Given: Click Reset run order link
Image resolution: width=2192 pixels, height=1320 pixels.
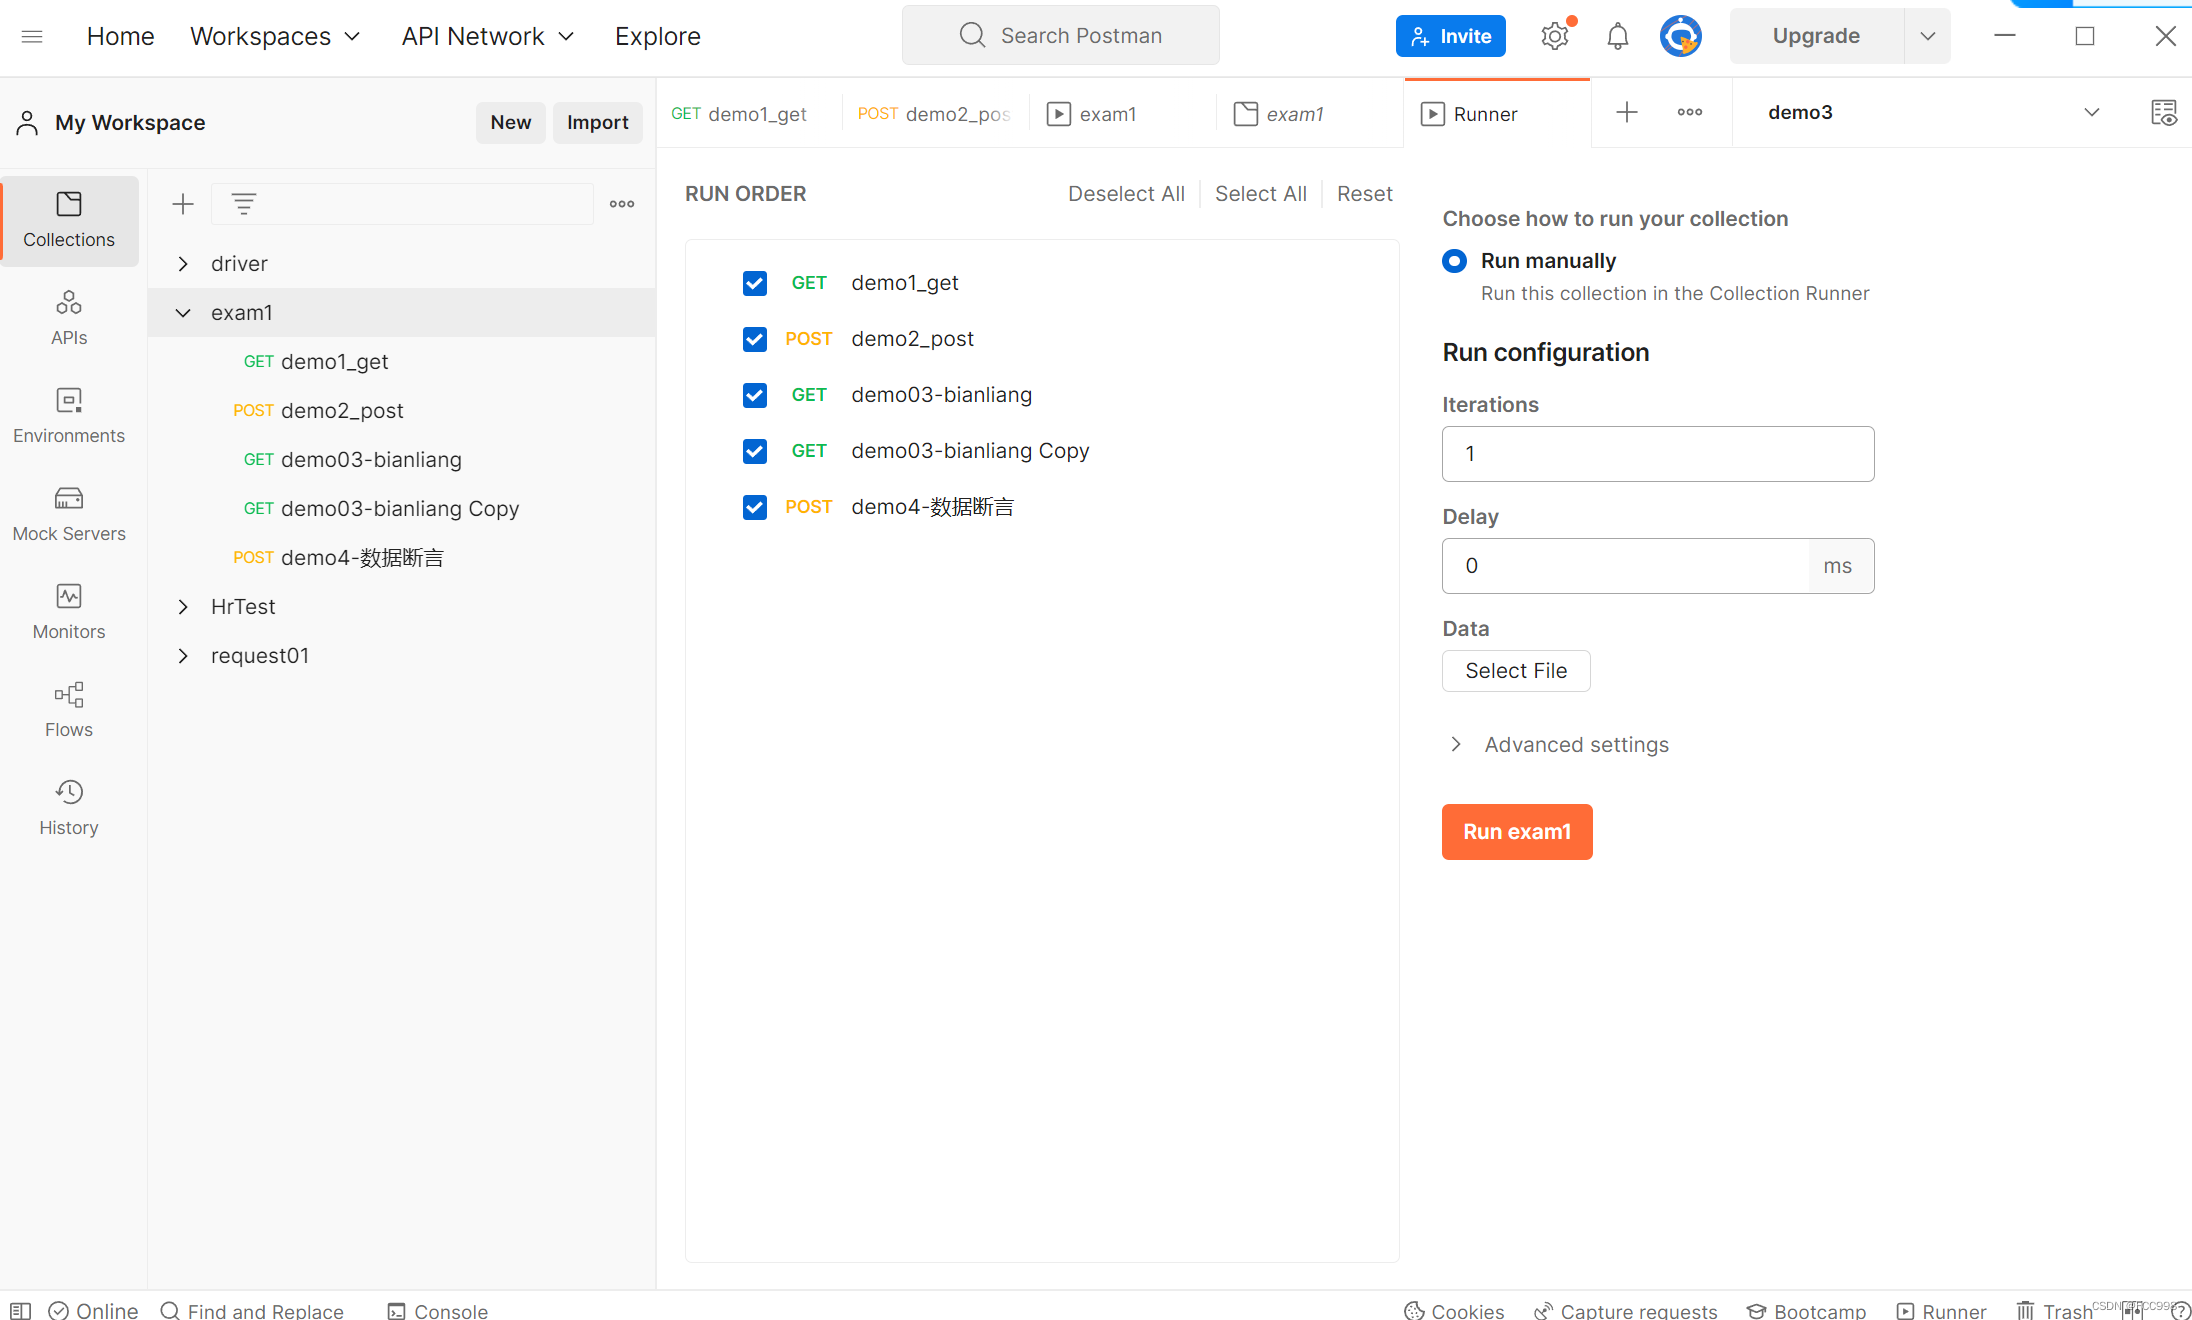Looking at the screenshot, I should pos(1365,194).
